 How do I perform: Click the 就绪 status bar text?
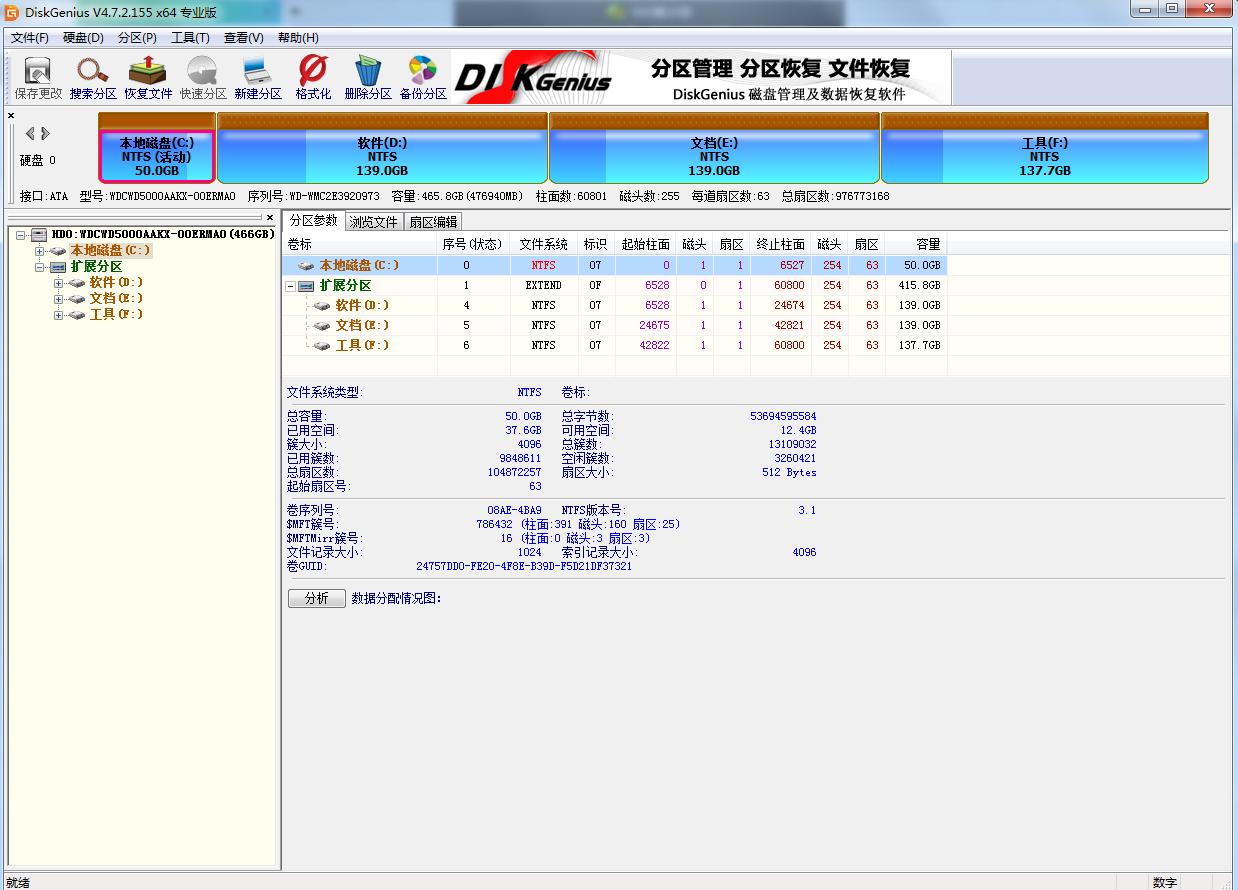coord(18,882)
